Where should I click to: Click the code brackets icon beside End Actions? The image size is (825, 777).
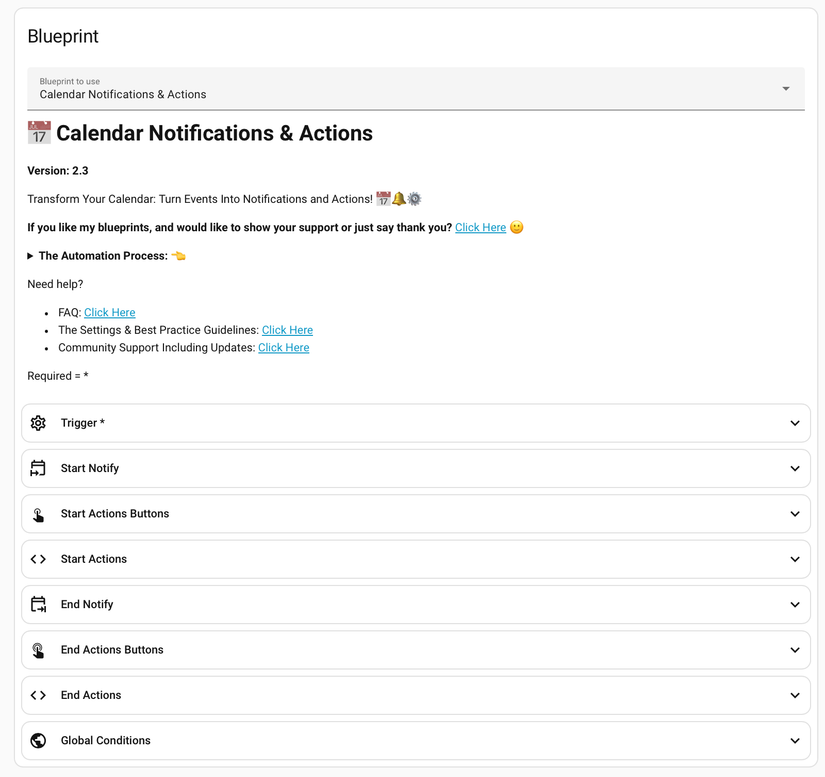38,695
